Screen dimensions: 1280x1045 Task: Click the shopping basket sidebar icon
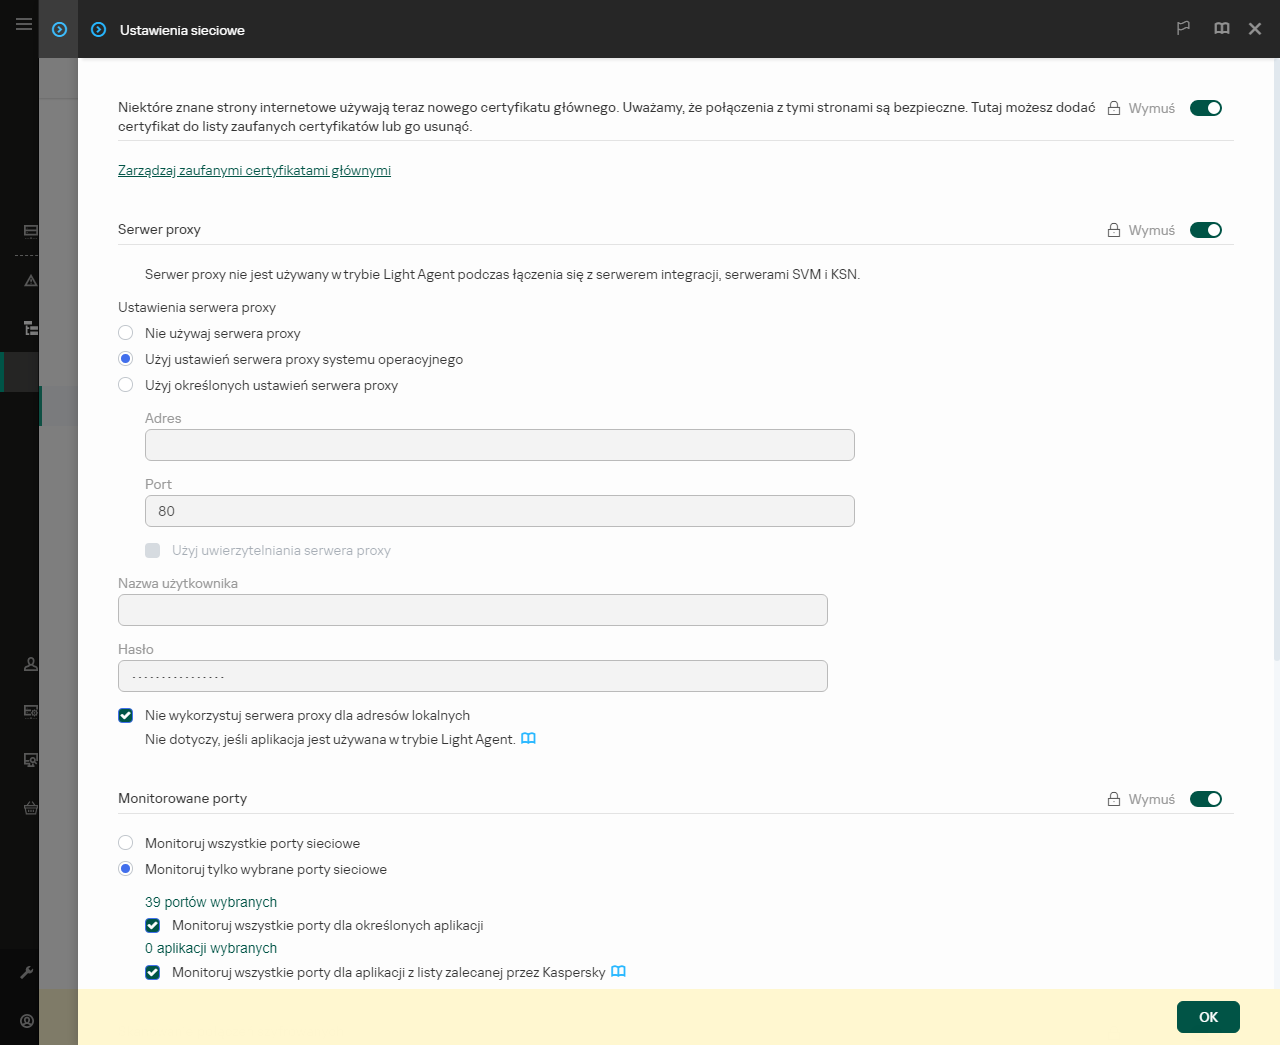coord(31,808)
